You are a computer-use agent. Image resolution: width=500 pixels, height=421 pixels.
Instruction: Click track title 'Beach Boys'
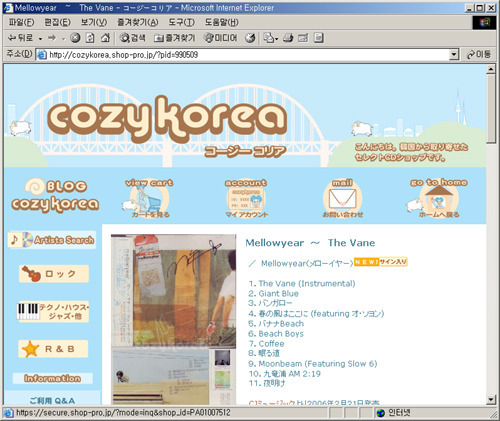[x=281, y=334]
